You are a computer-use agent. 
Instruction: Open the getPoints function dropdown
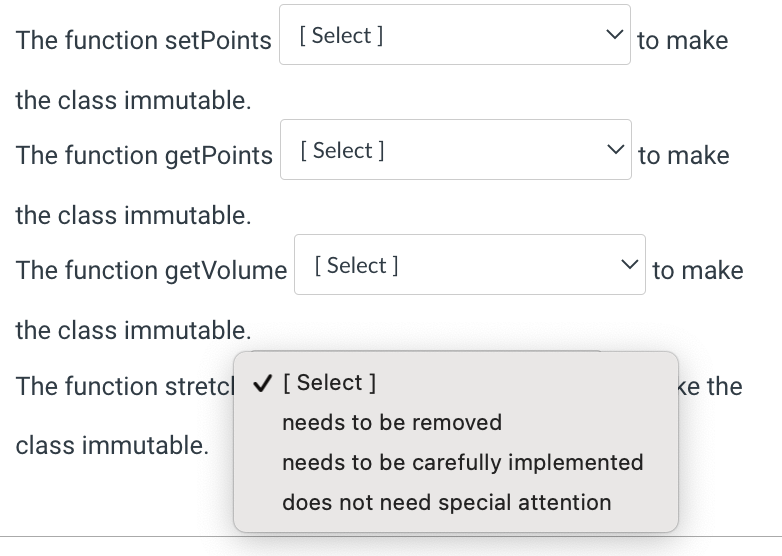click(x=456, y=150)
